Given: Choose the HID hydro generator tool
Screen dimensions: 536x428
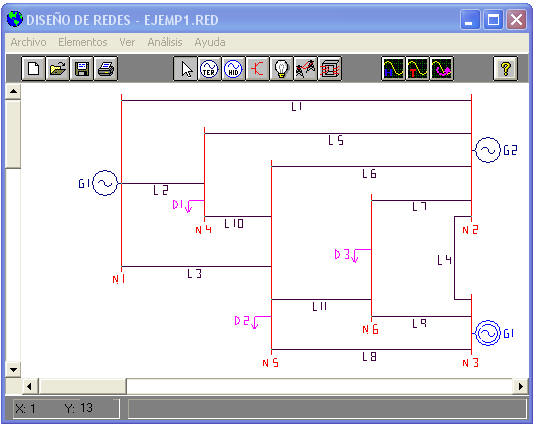Looking at the screenshot, I should 233,69.
